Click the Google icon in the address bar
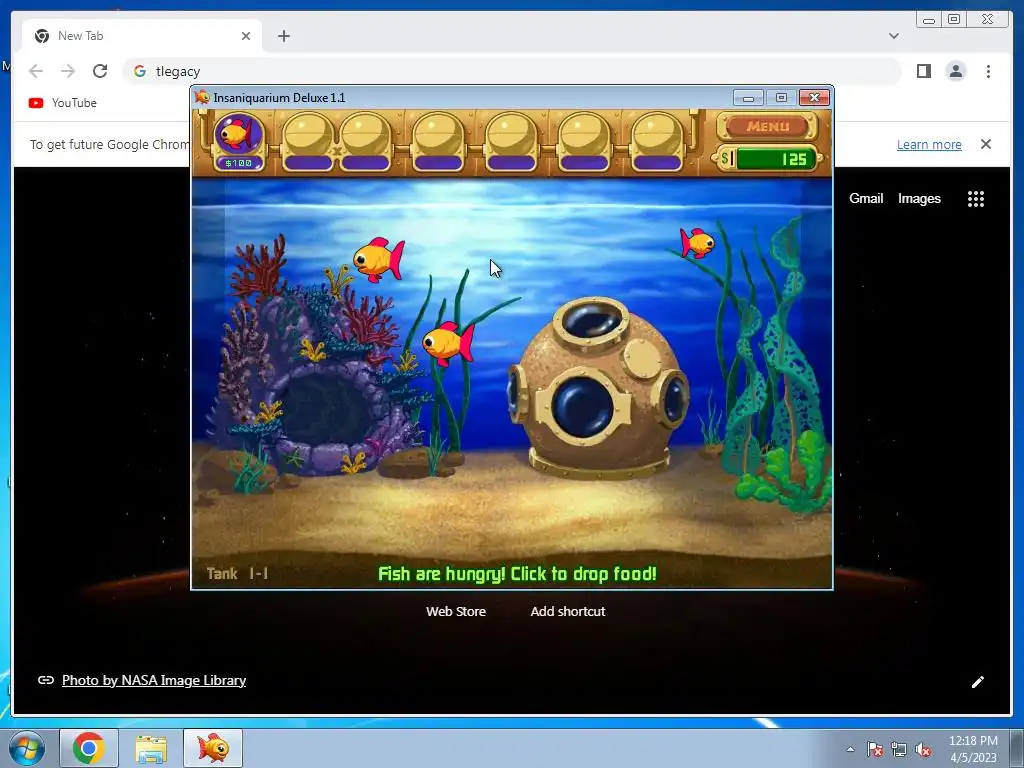The height and width of the screenshot is (768, 1024). [x=140, y=71]
